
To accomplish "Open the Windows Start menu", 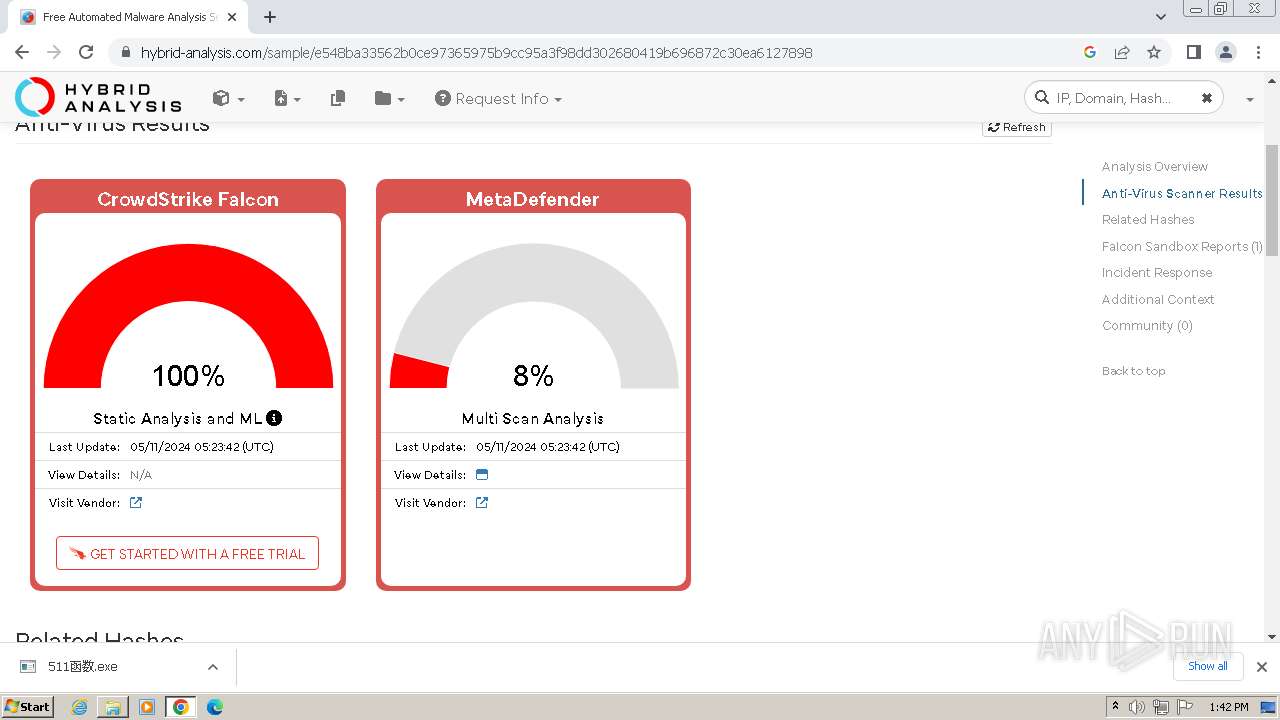I will point(28,706).
